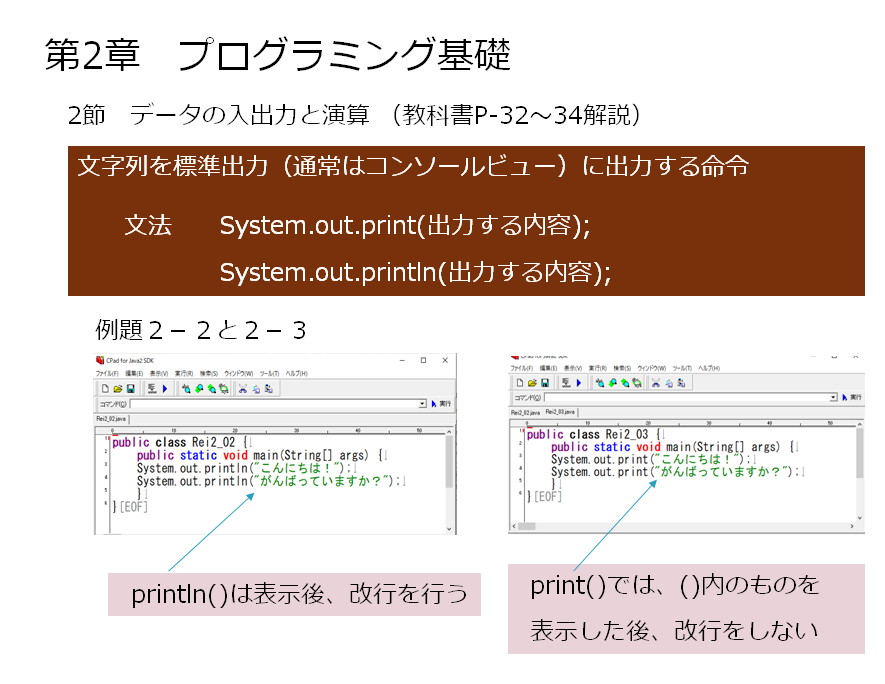Click [EOF] marker in Rei2_02 editor
This screenshot has width=885, height=684.
tap(134, 507)
